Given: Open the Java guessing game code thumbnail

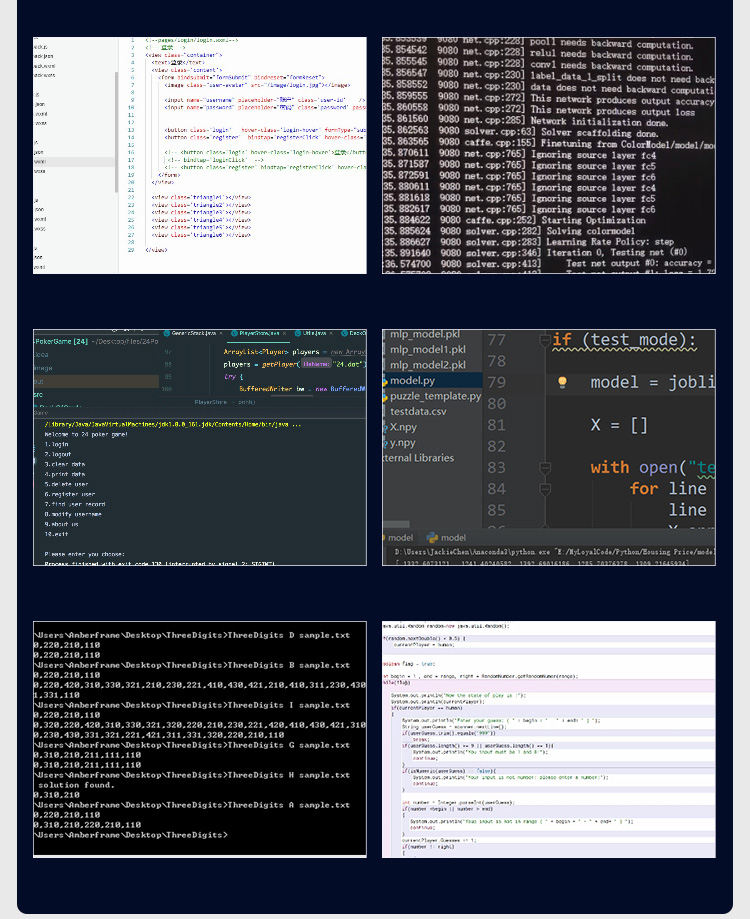Looking at the screenshot, I should (x=548, y=739).
